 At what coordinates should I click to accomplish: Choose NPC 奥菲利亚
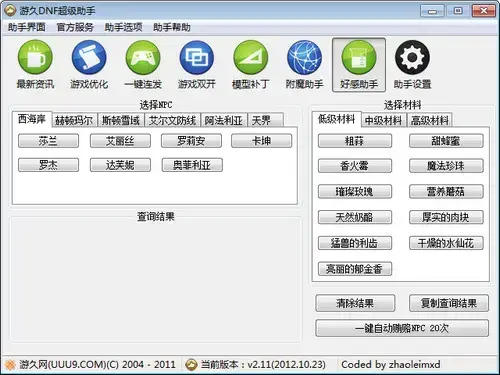[192, 165]
